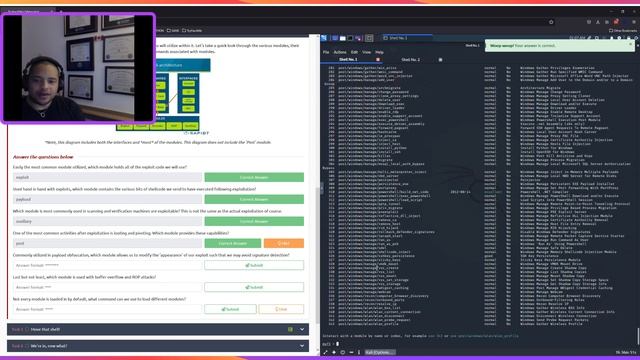640x360 pixels.
Task: Open the Kali applications menu icon
Action: (x=324, y=38)
